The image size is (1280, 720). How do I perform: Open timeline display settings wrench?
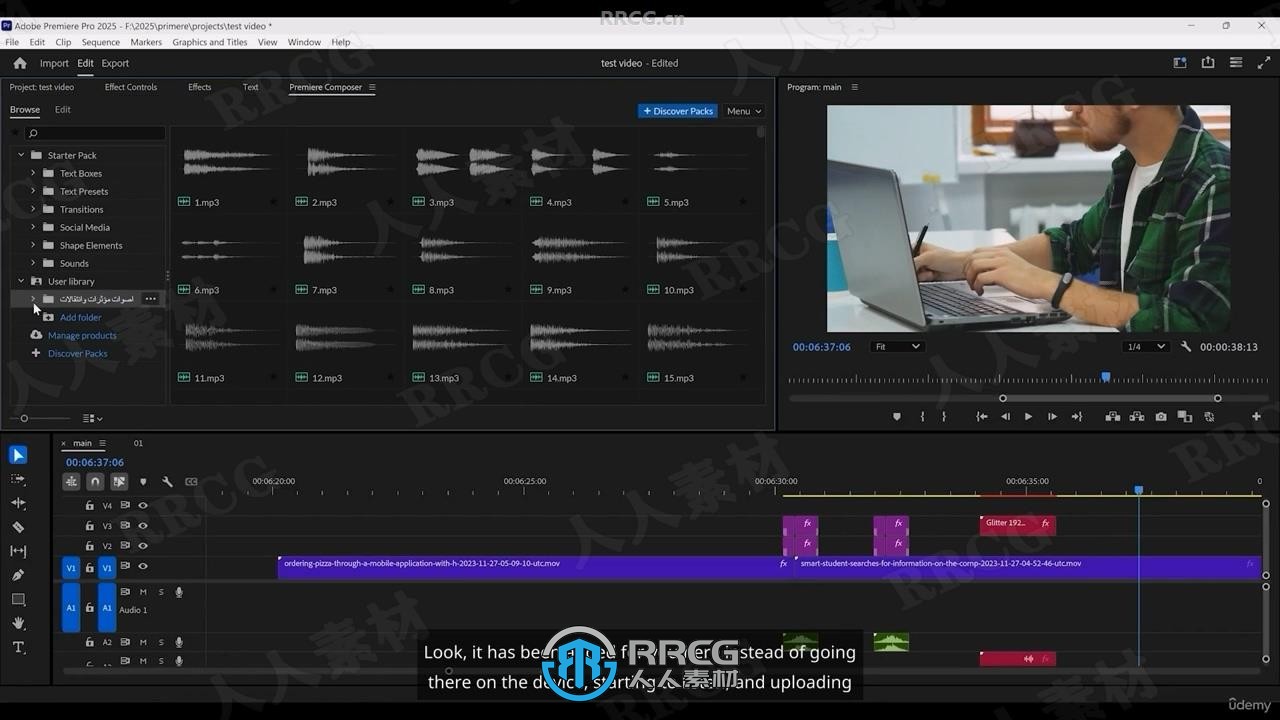point(167,481)
